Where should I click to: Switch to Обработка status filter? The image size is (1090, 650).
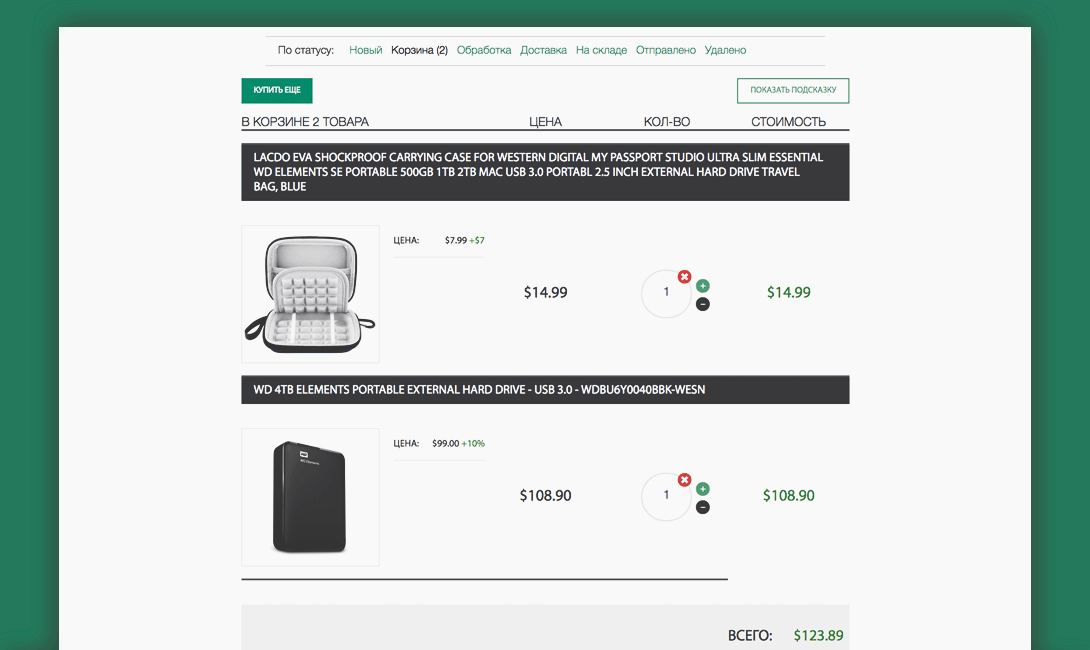(484, 50)
